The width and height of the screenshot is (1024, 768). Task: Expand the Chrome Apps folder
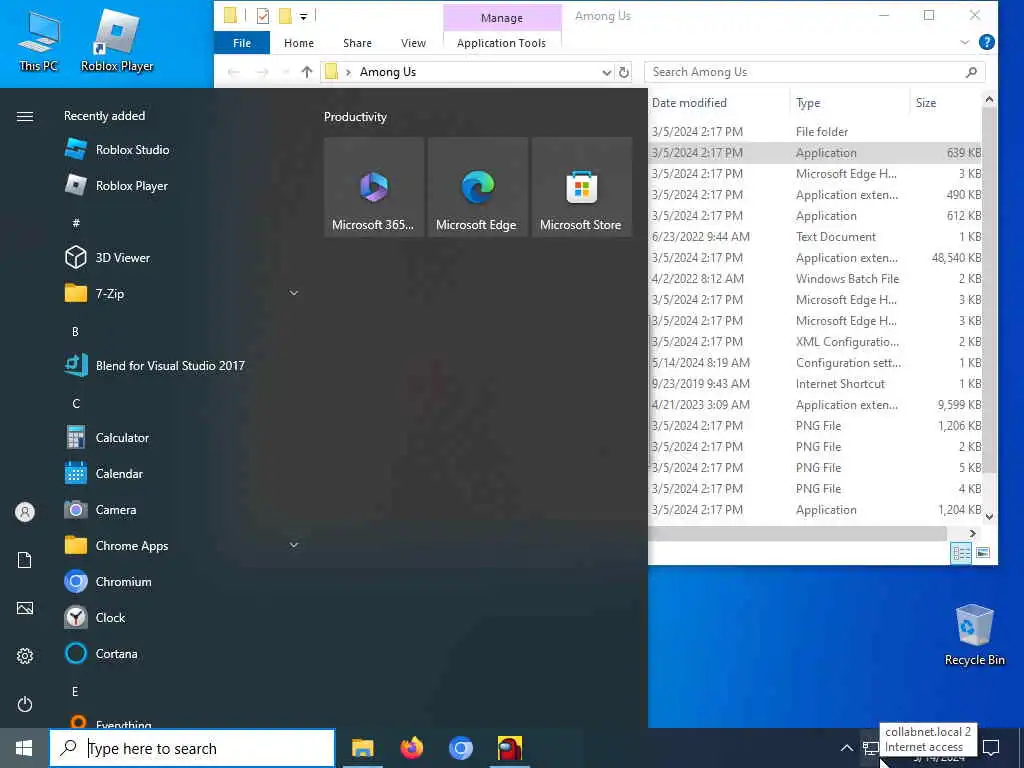pyautogui.click(x=294, y=545)
